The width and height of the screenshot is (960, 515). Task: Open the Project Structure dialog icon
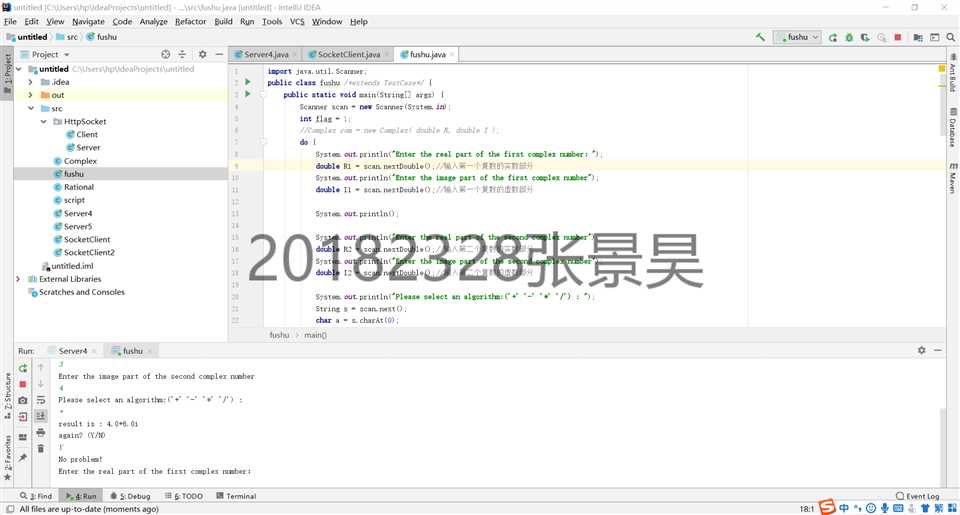pyautogui.click(x=918, y=37)
